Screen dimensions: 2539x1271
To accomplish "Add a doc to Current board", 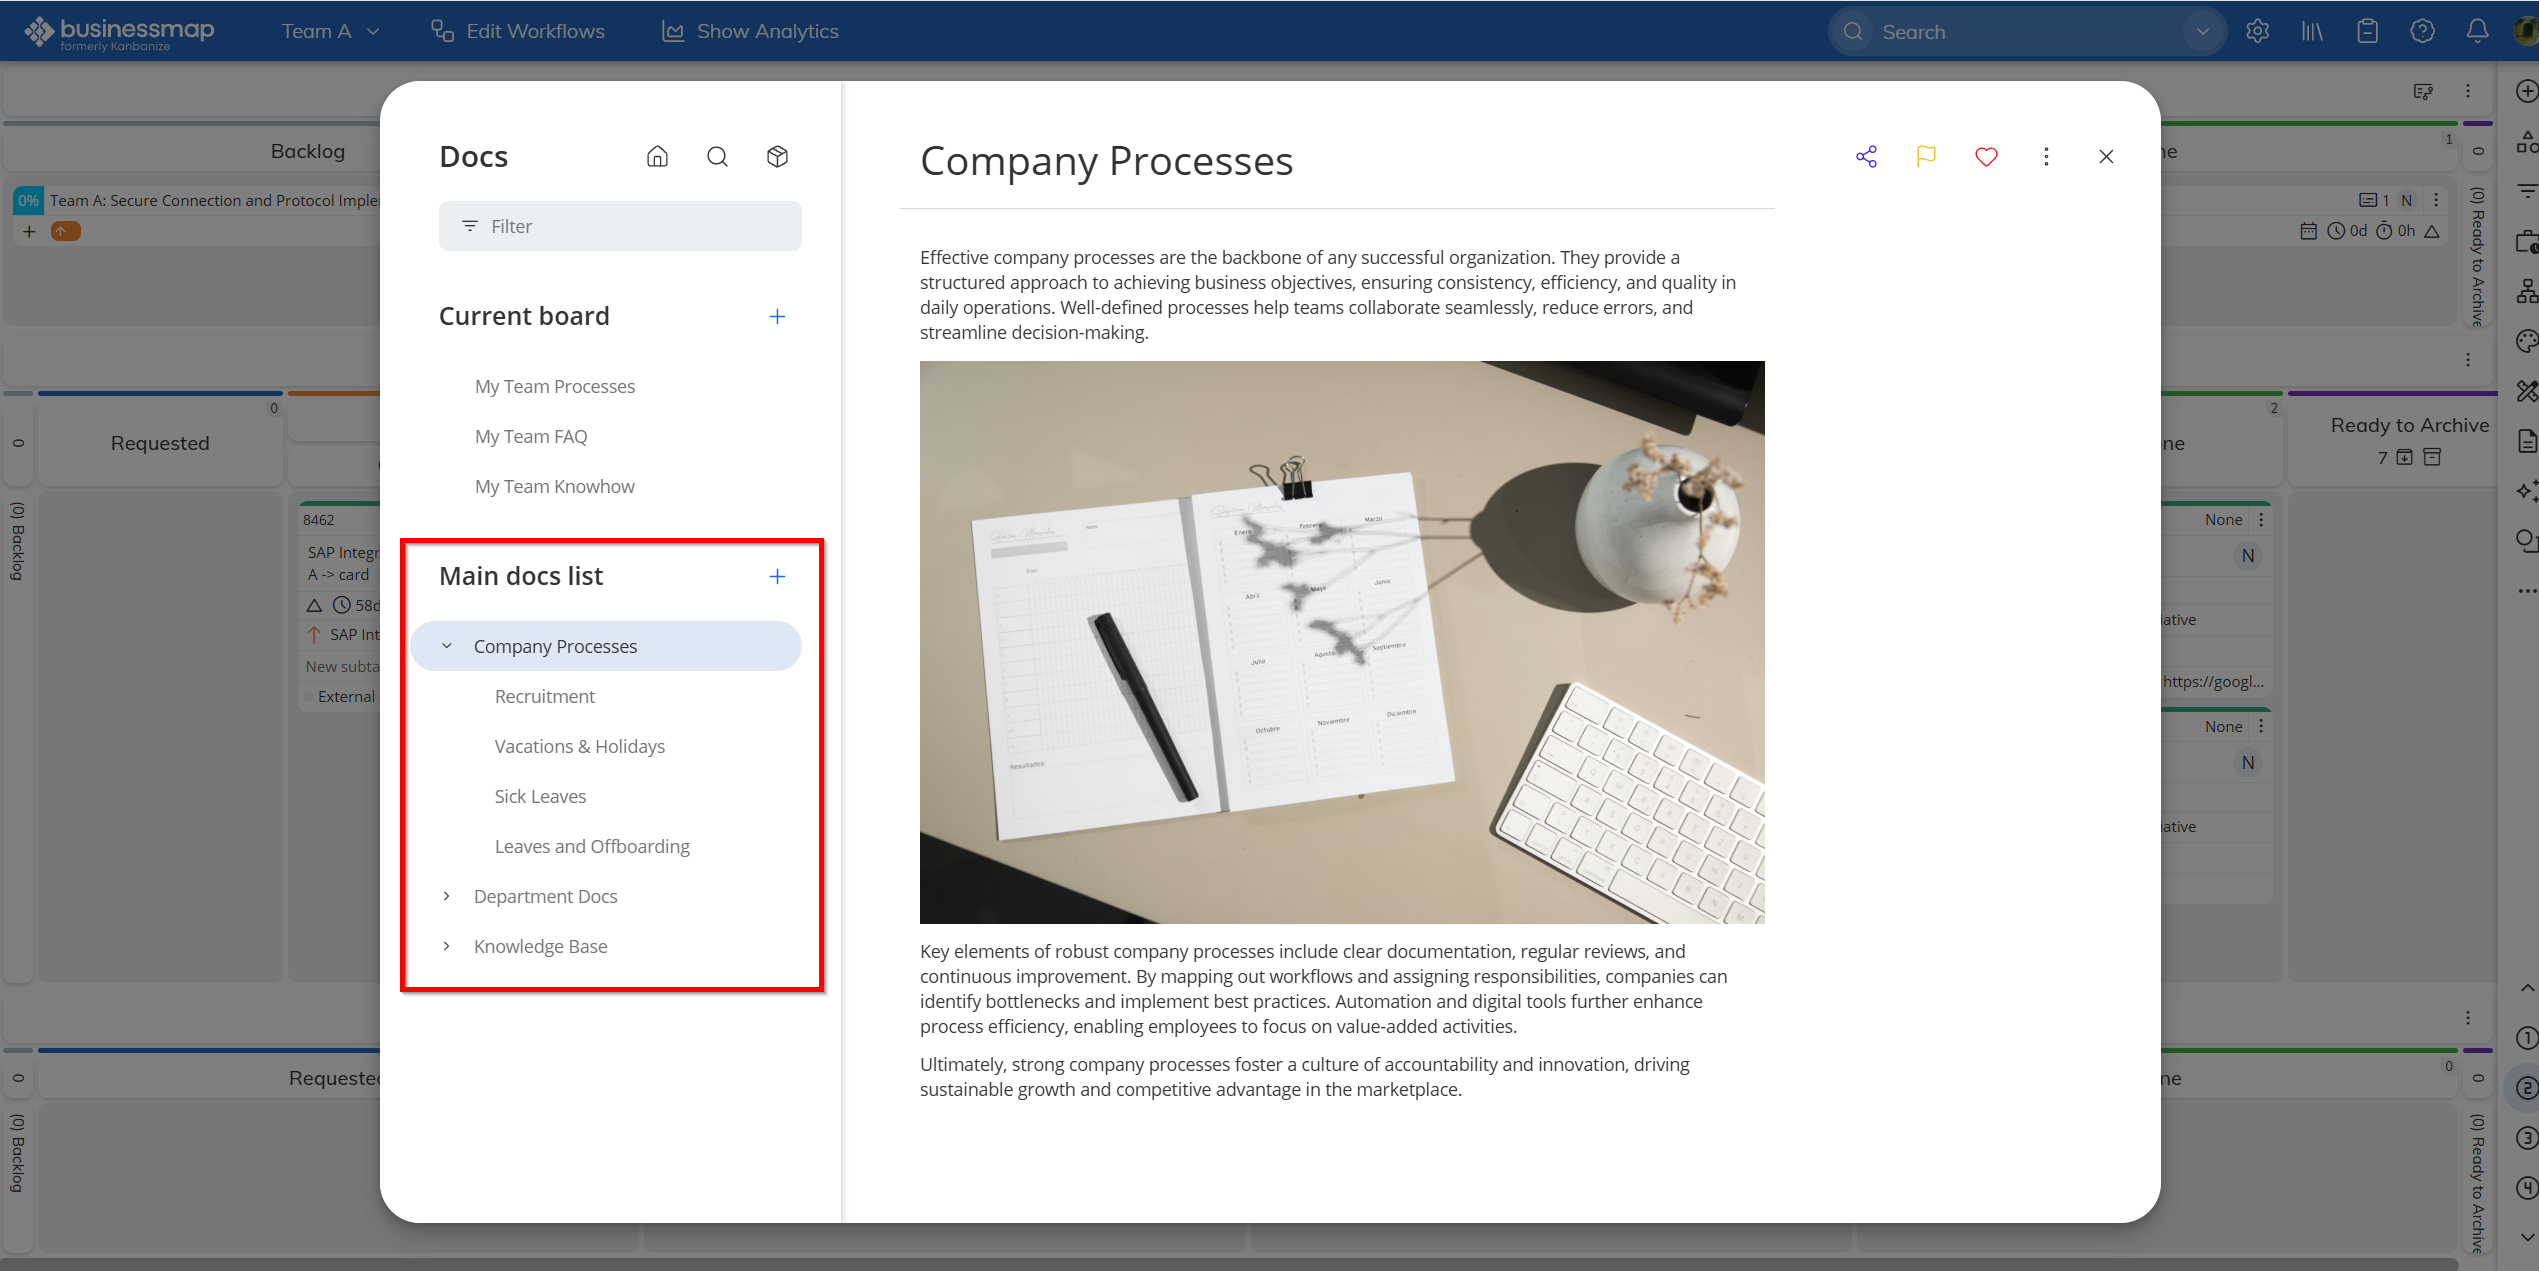I will point(777,316).
